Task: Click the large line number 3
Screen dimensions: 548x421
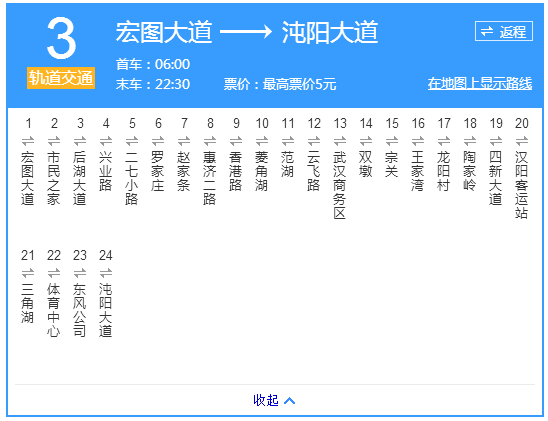Action: click(x=61, y=38)
